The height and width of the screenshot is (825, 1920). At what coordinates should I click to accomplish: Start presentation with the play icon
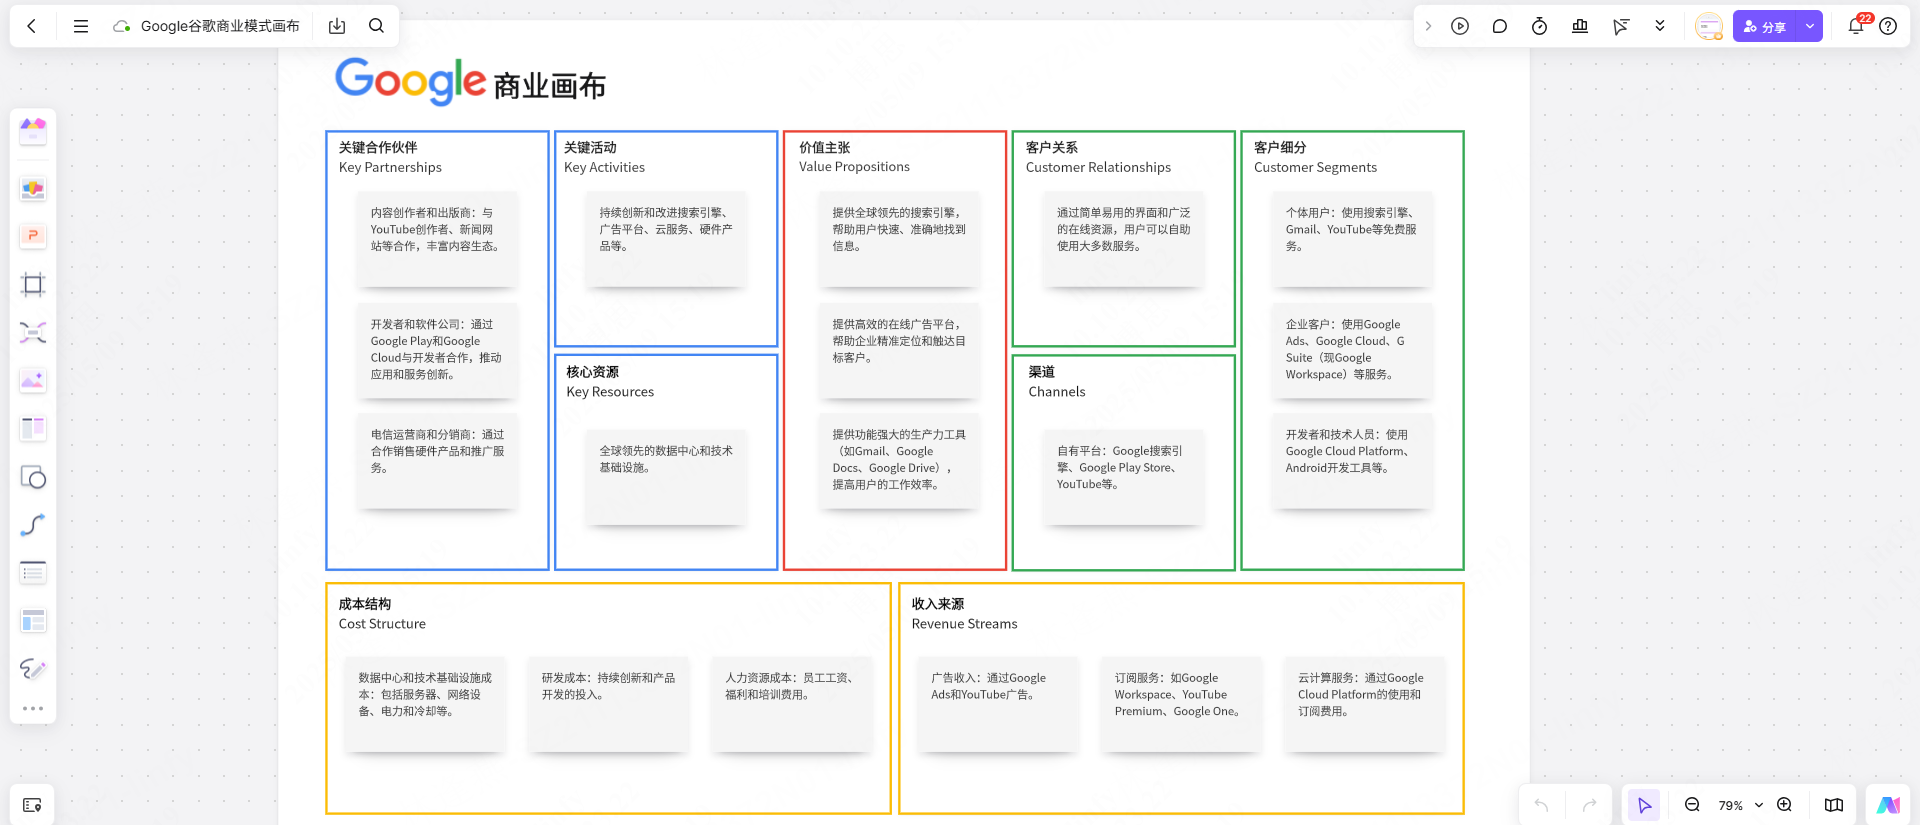[x=1460, y=26]
